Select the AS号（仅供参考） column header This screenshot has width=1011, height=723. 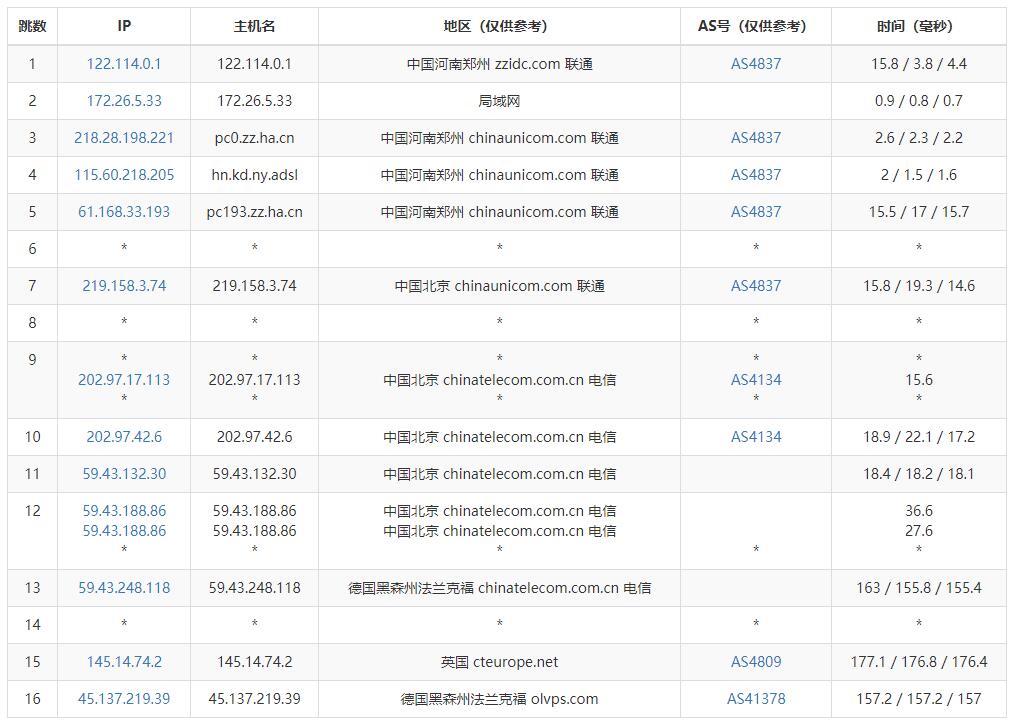(756, 26)
